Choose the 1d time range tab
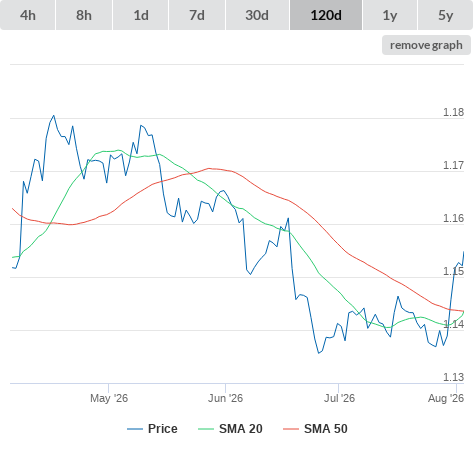The image size is (474, 455). [x=141, y=15]
